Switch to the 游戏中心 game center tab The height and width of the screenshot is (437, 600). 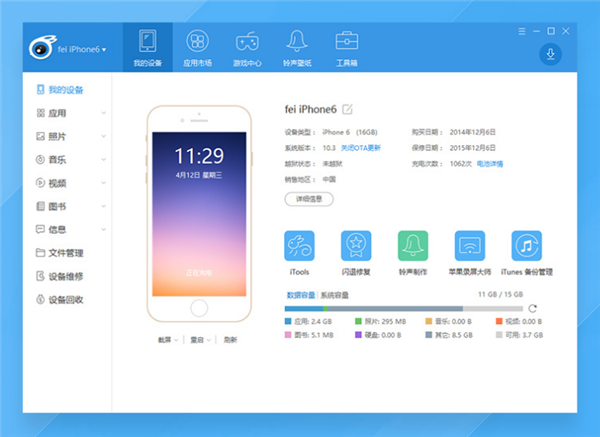pyautogui.click(x=247, y=47)
